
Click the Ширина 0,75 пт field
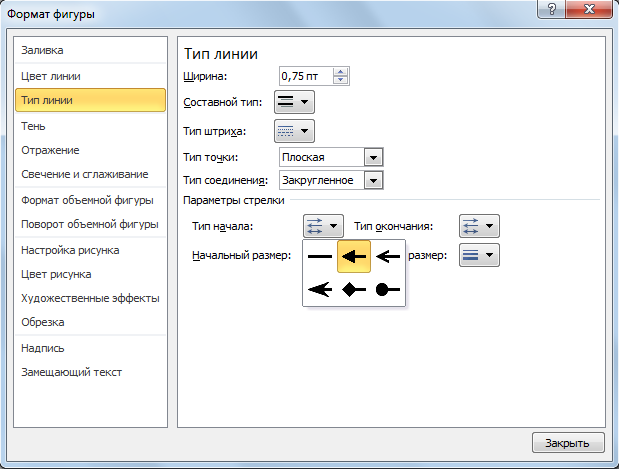pyautogui.click(x=306, y=76)
